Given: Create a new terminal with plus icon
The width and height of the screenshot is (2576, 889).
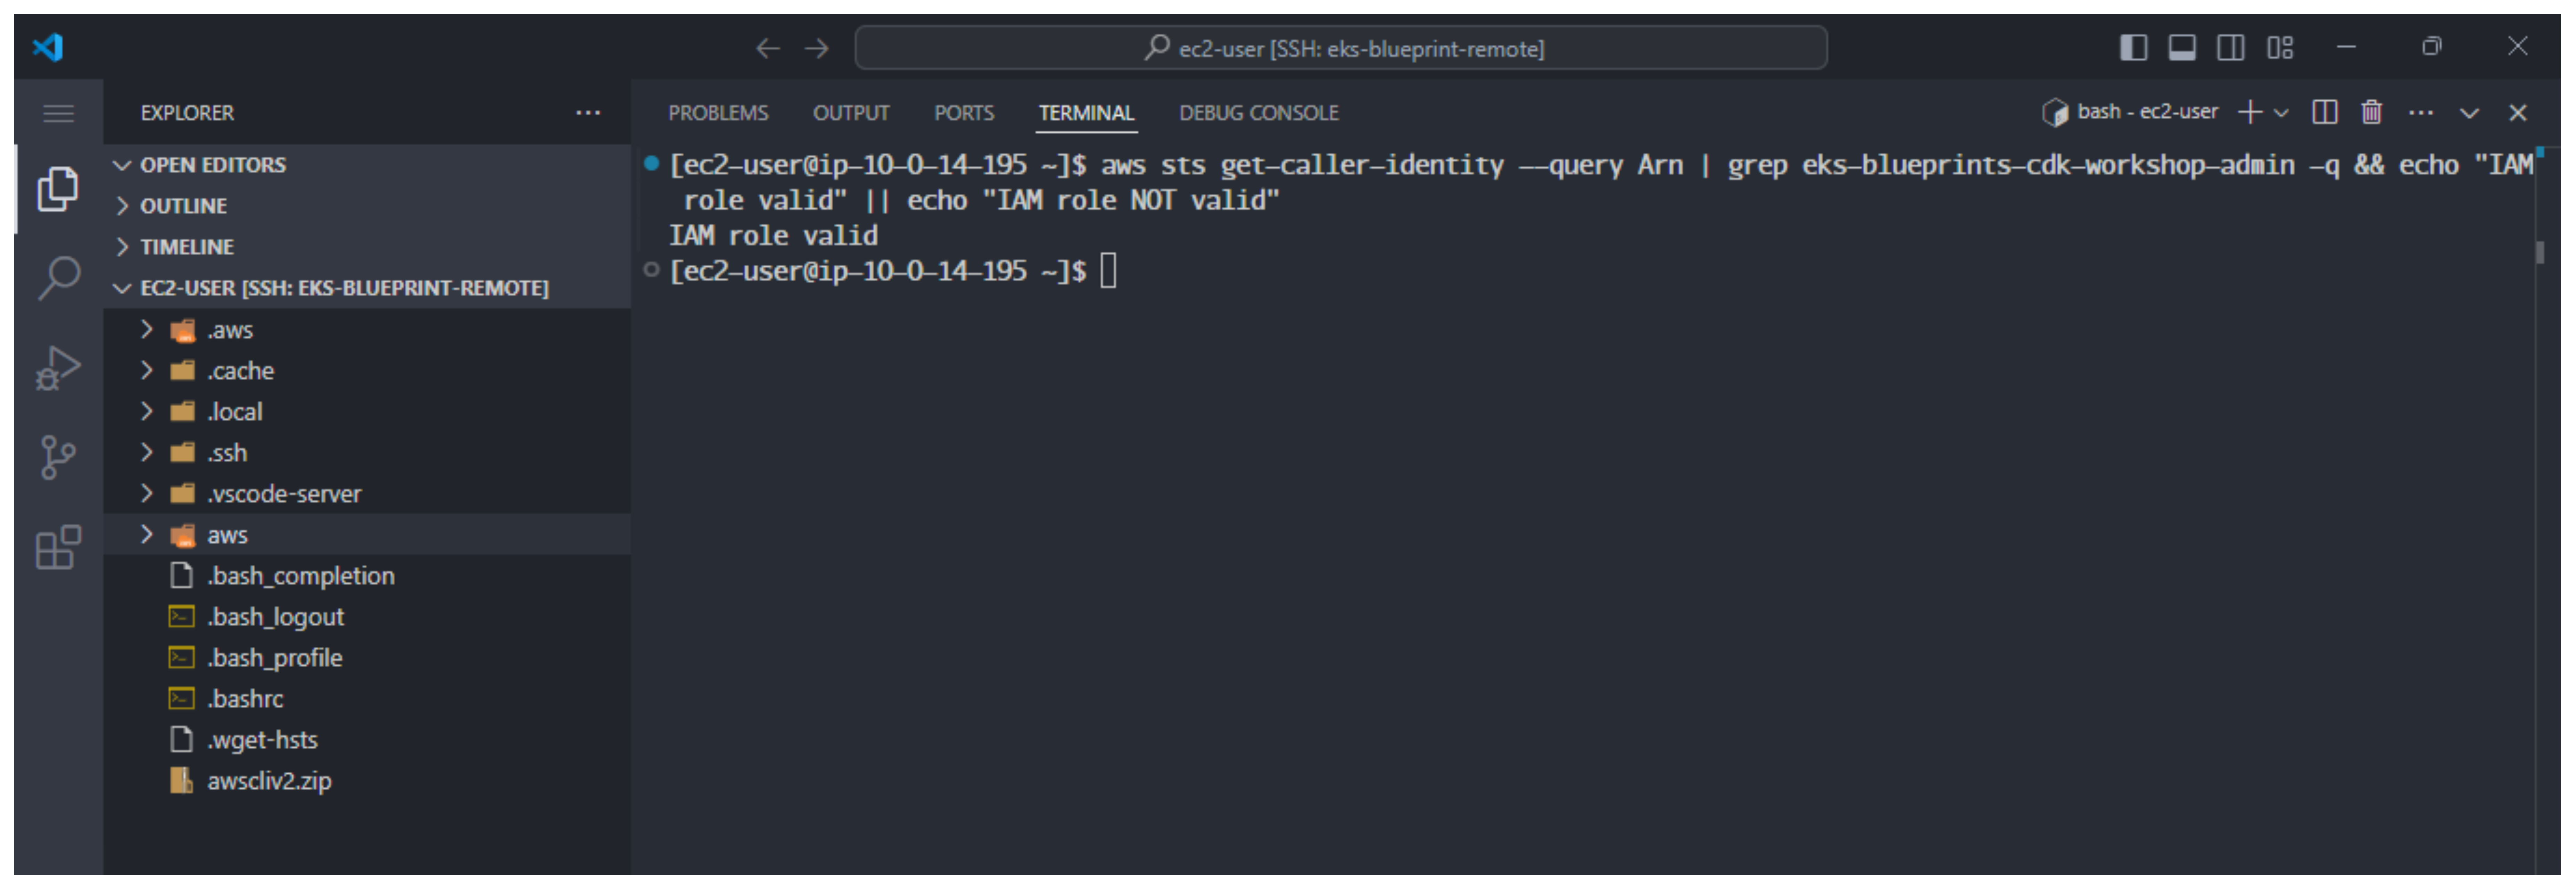Looking at the screenshot, I should point(2250,112).
